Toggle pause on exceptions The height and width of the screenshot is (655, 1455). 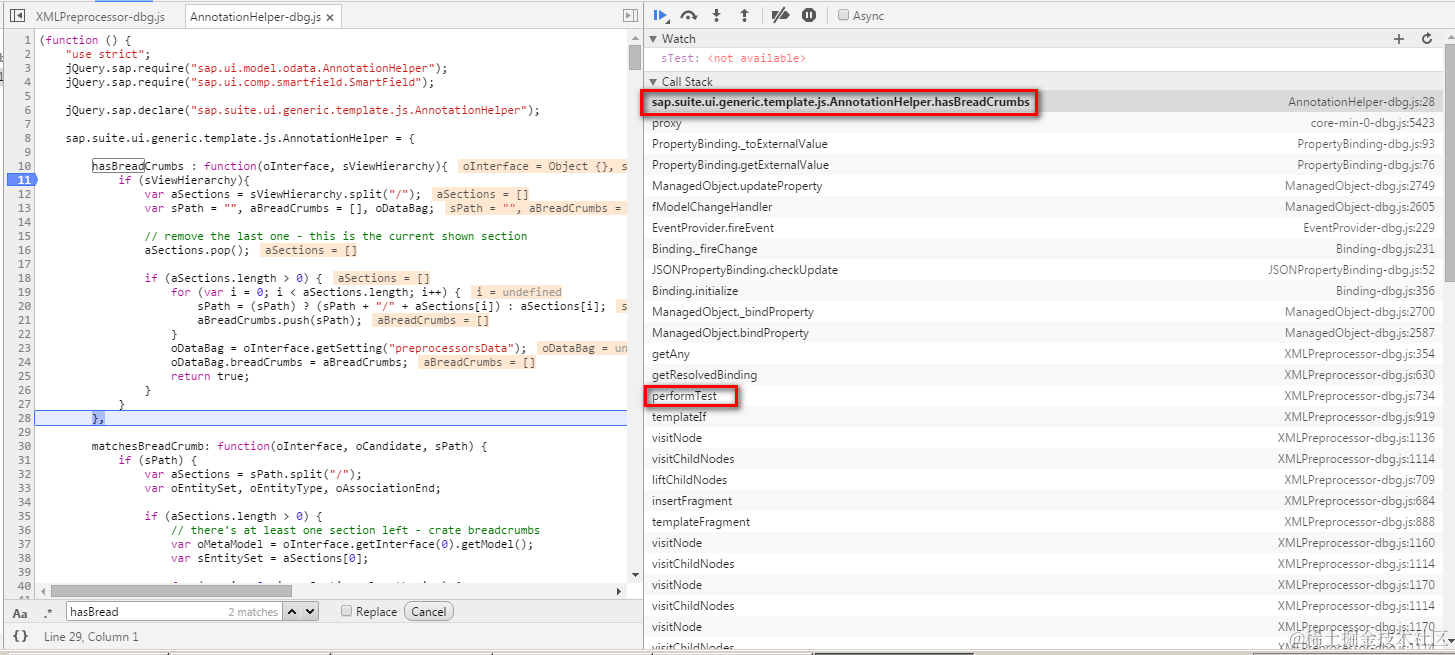click(x=809, y=15)
